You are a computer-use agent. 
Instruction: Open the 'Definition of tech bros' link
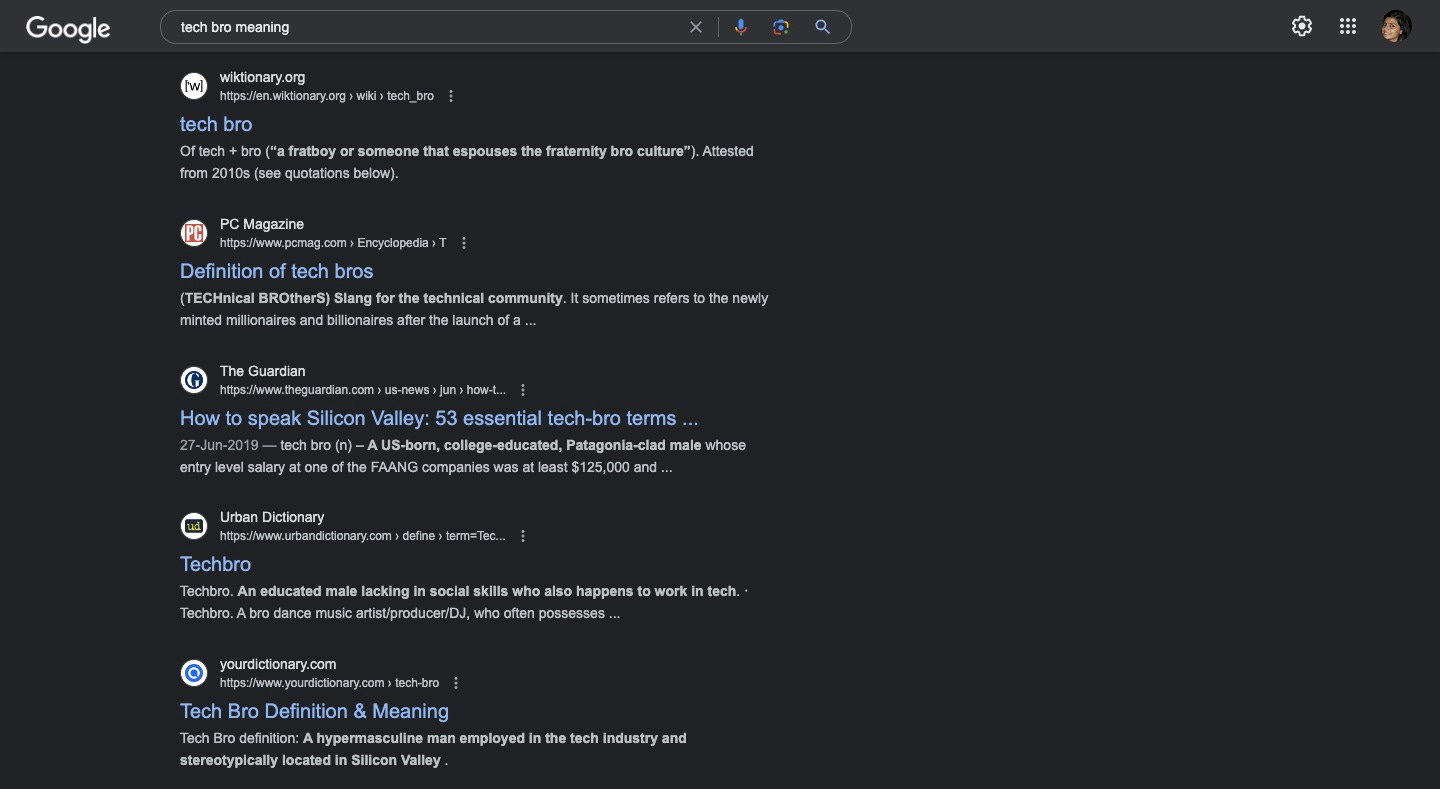pyautogui.click(x=276, y=271)
